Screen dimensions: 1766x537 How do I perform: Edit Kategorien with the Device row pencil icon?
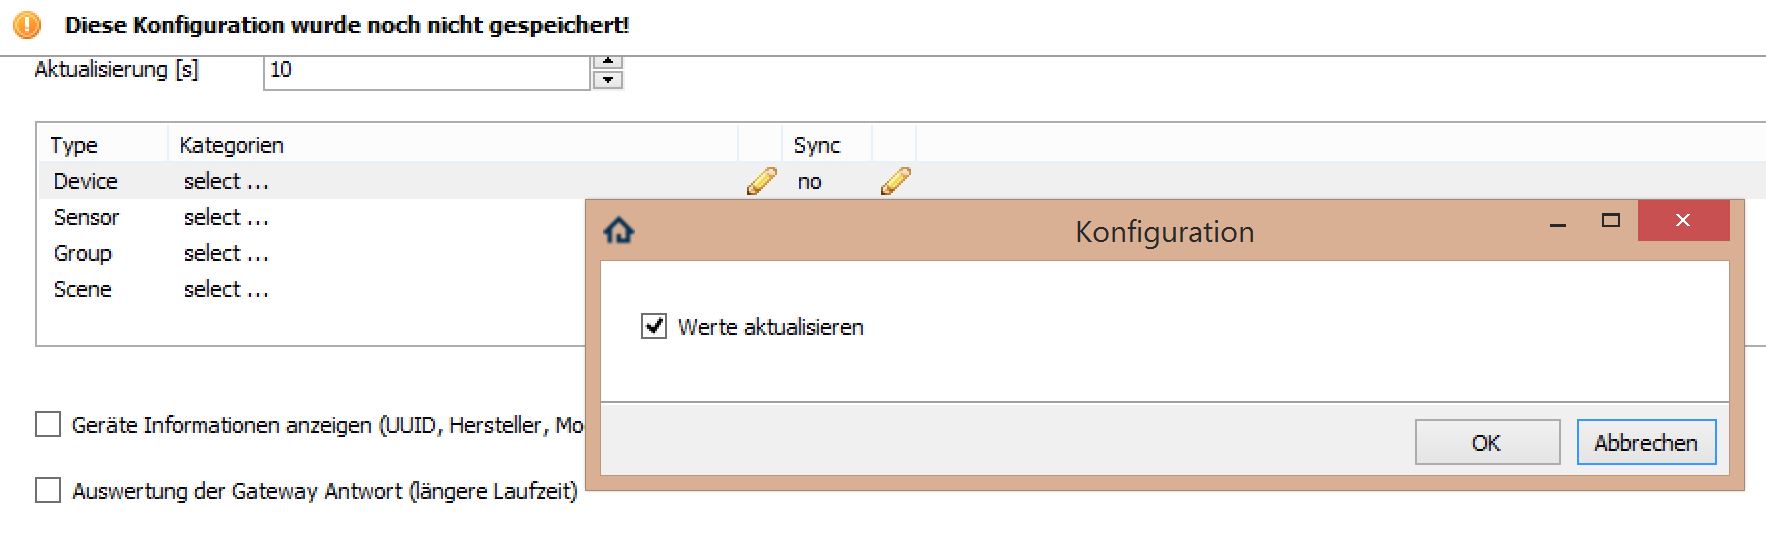pos(761,181)
